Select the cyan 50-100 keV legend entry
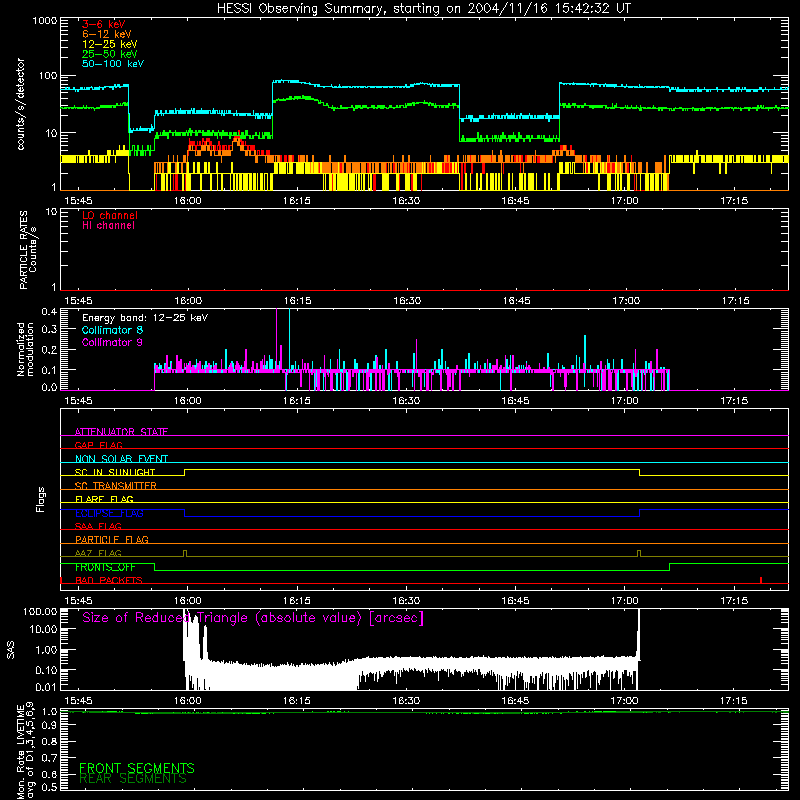Viewport: 800px width, 800px height. [x=113, y=63]
